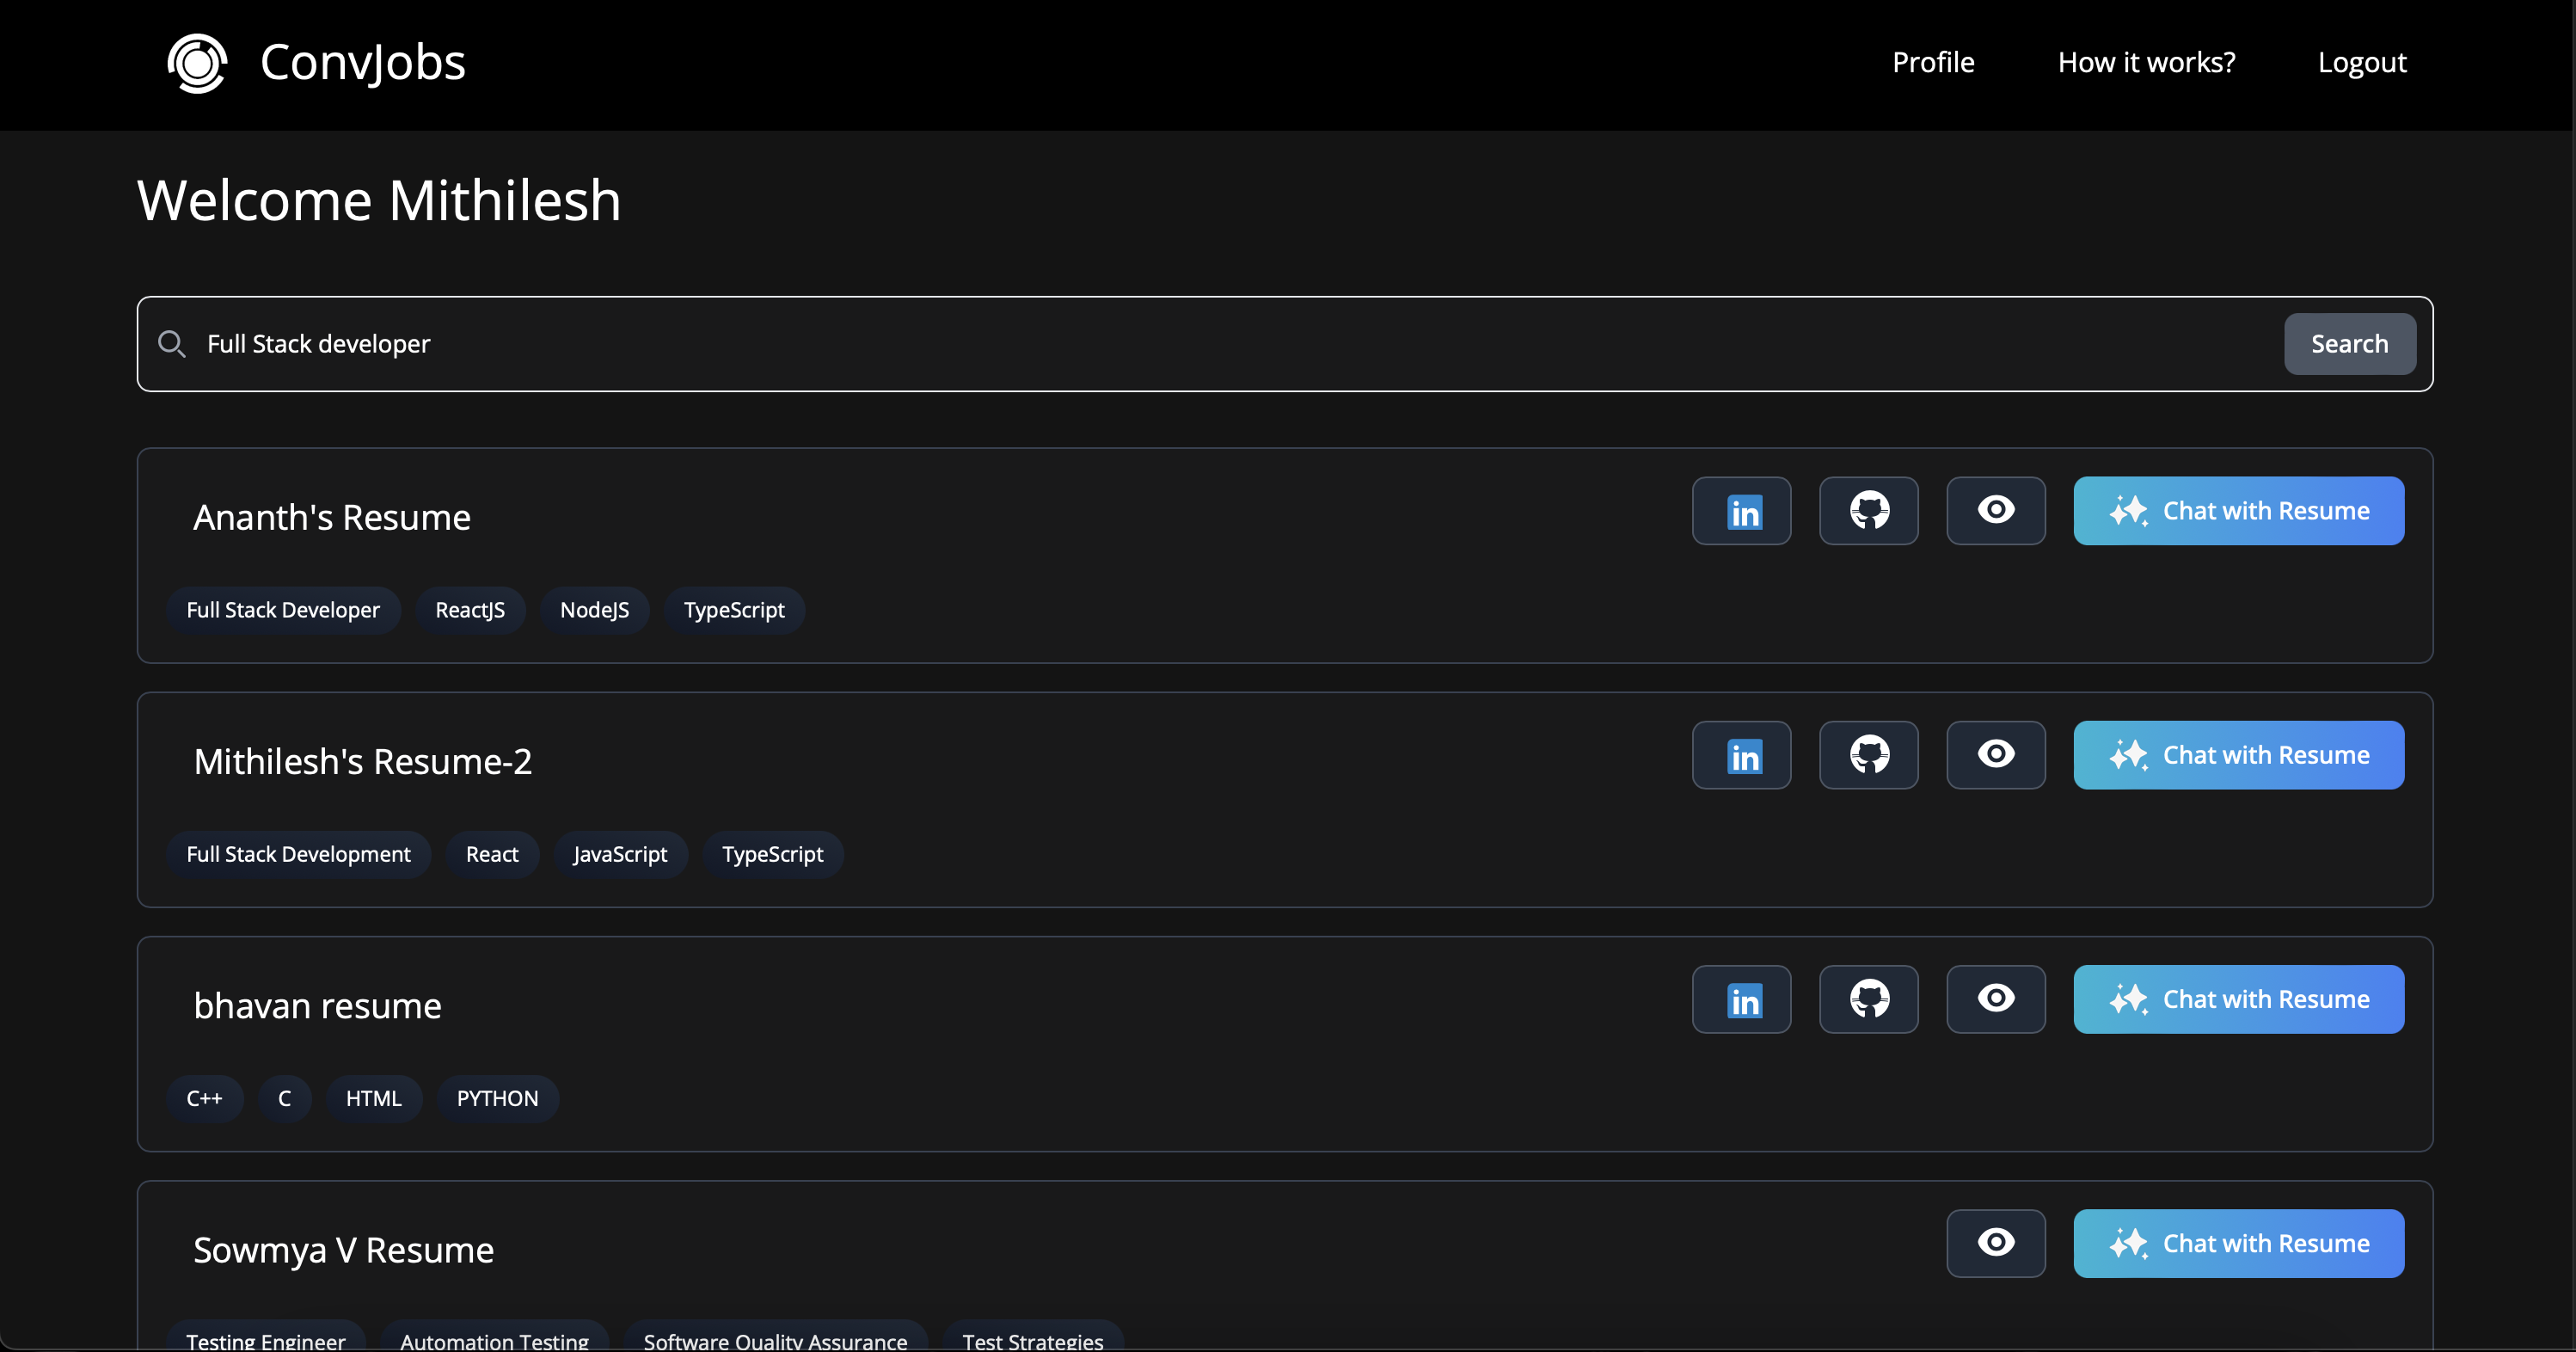Open Ananth's GitHub profile icon
Screen dimensions: 2576x1352
tap(1868, 511)
